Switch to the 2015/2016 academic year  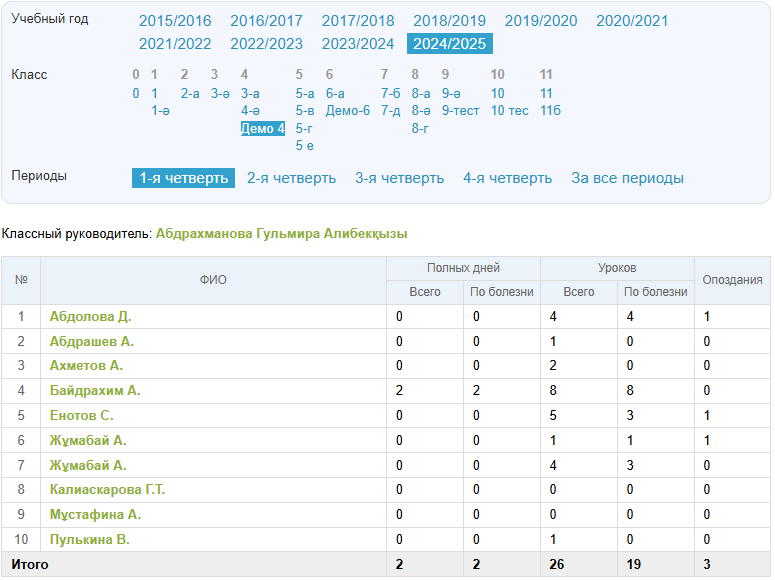coord(175,21)
